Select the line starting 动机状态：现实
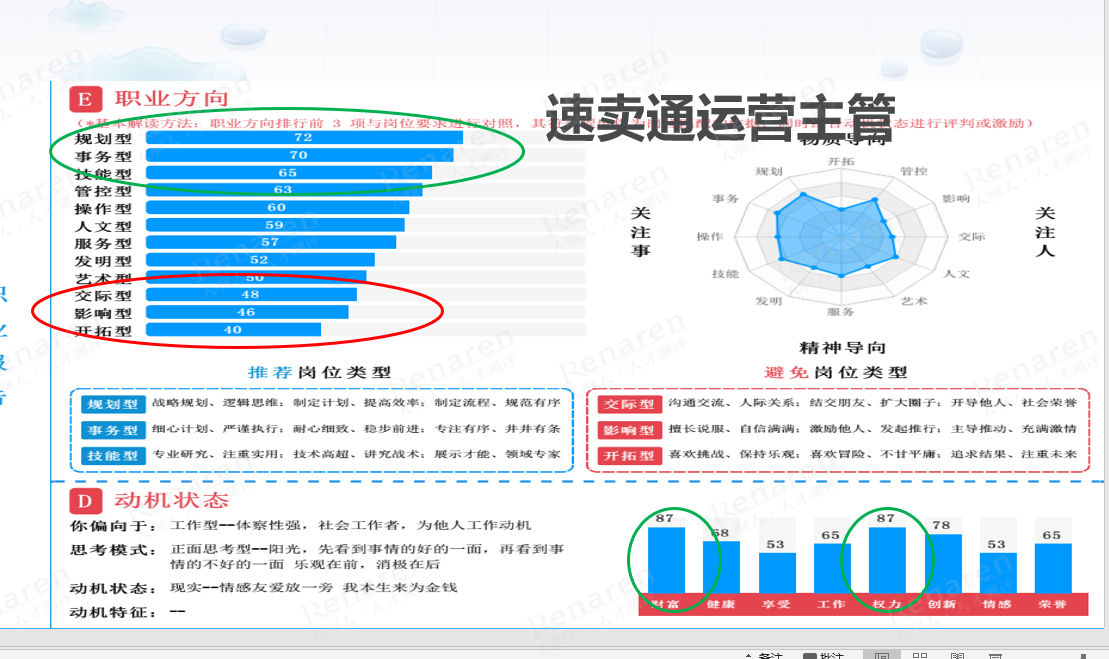1109x659 pixels. coord(263,588)
